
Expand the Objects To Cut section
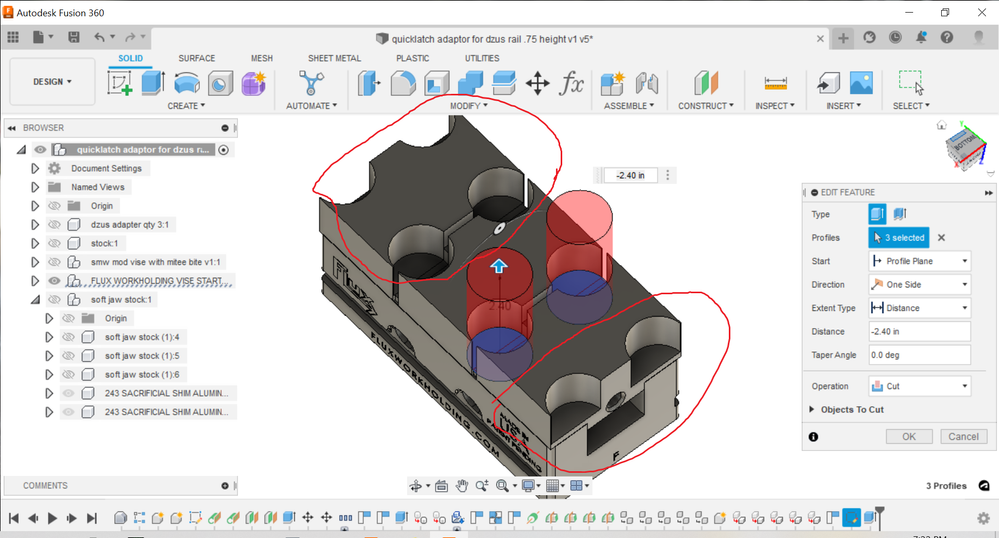(812, 409)
